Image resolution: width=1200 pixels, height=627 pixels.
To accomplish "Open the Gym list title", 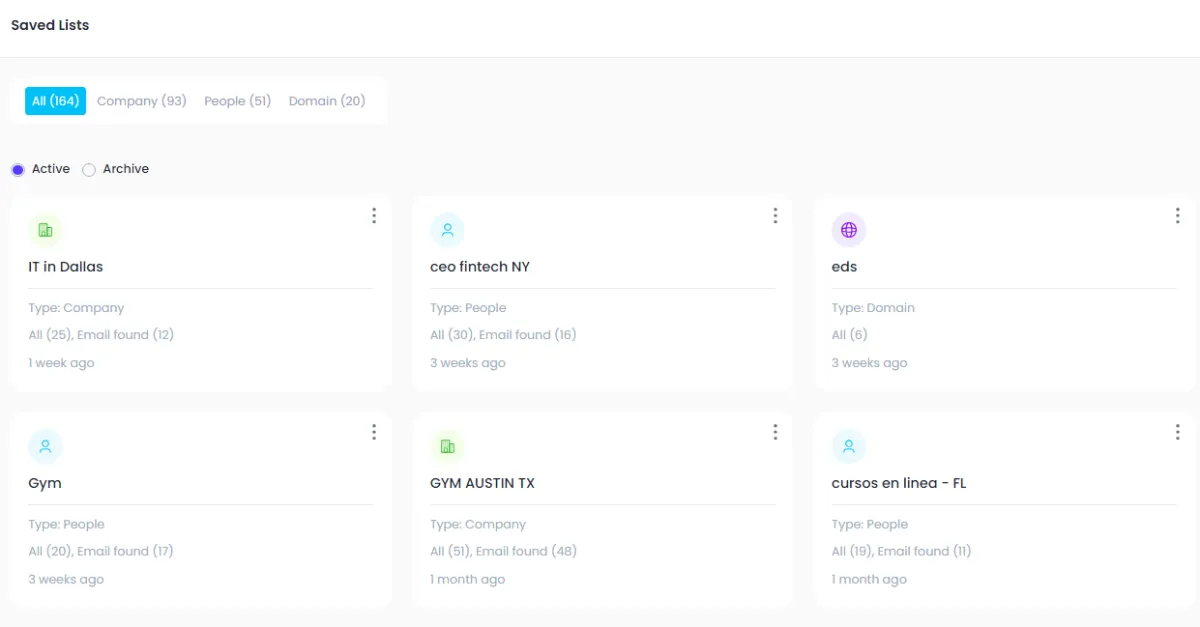I will point(45,483).
